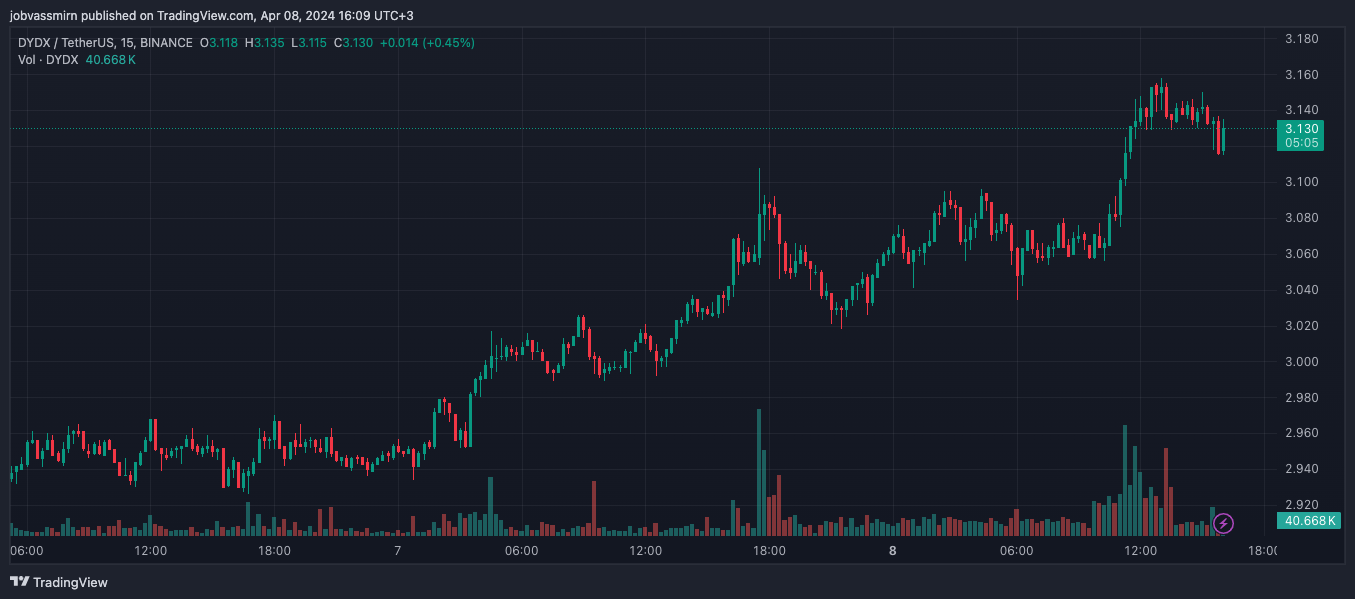Click the 05:05 candle countdown label
1355x599 pixels.
1301,143
